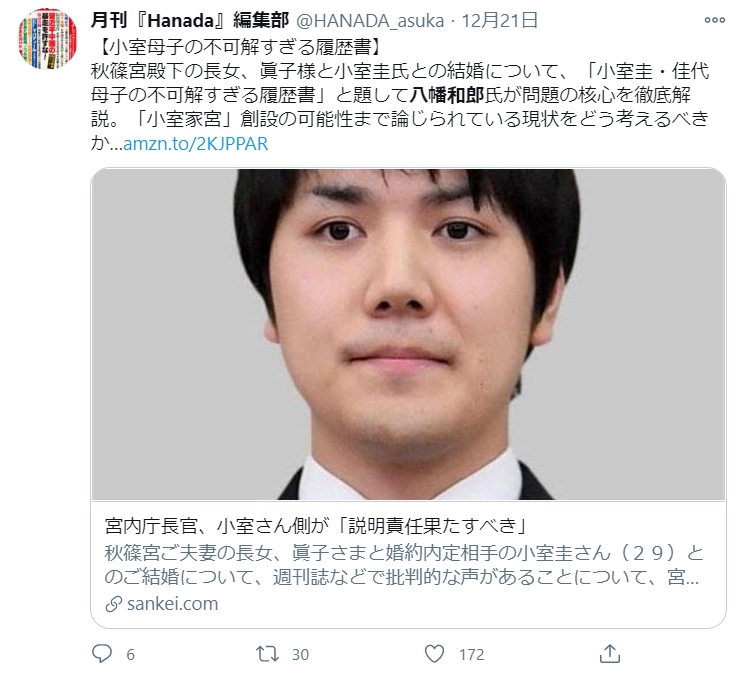
Task: Click the card description starting 秋篠宮ご夫妻の長女
Action: click(x=403, y=565)
